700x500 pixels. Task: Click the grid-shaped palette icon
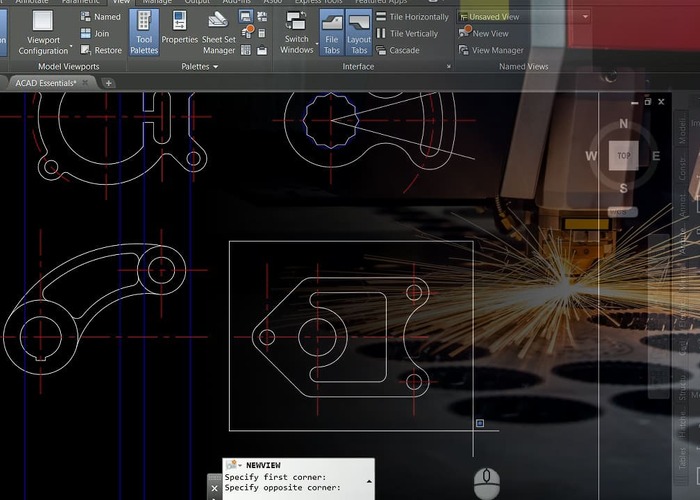click(x=246, y=50)
